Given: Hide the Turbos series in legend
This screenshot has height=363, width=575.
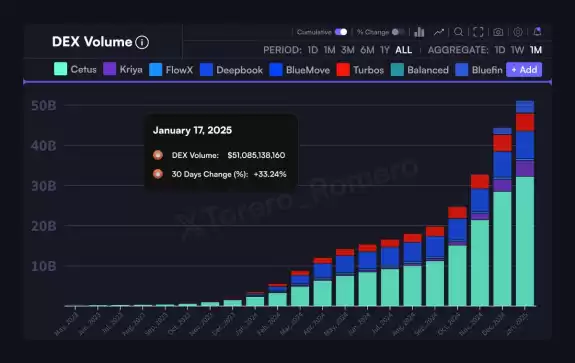Looking at the screenshot, I should tap(360, 70).
